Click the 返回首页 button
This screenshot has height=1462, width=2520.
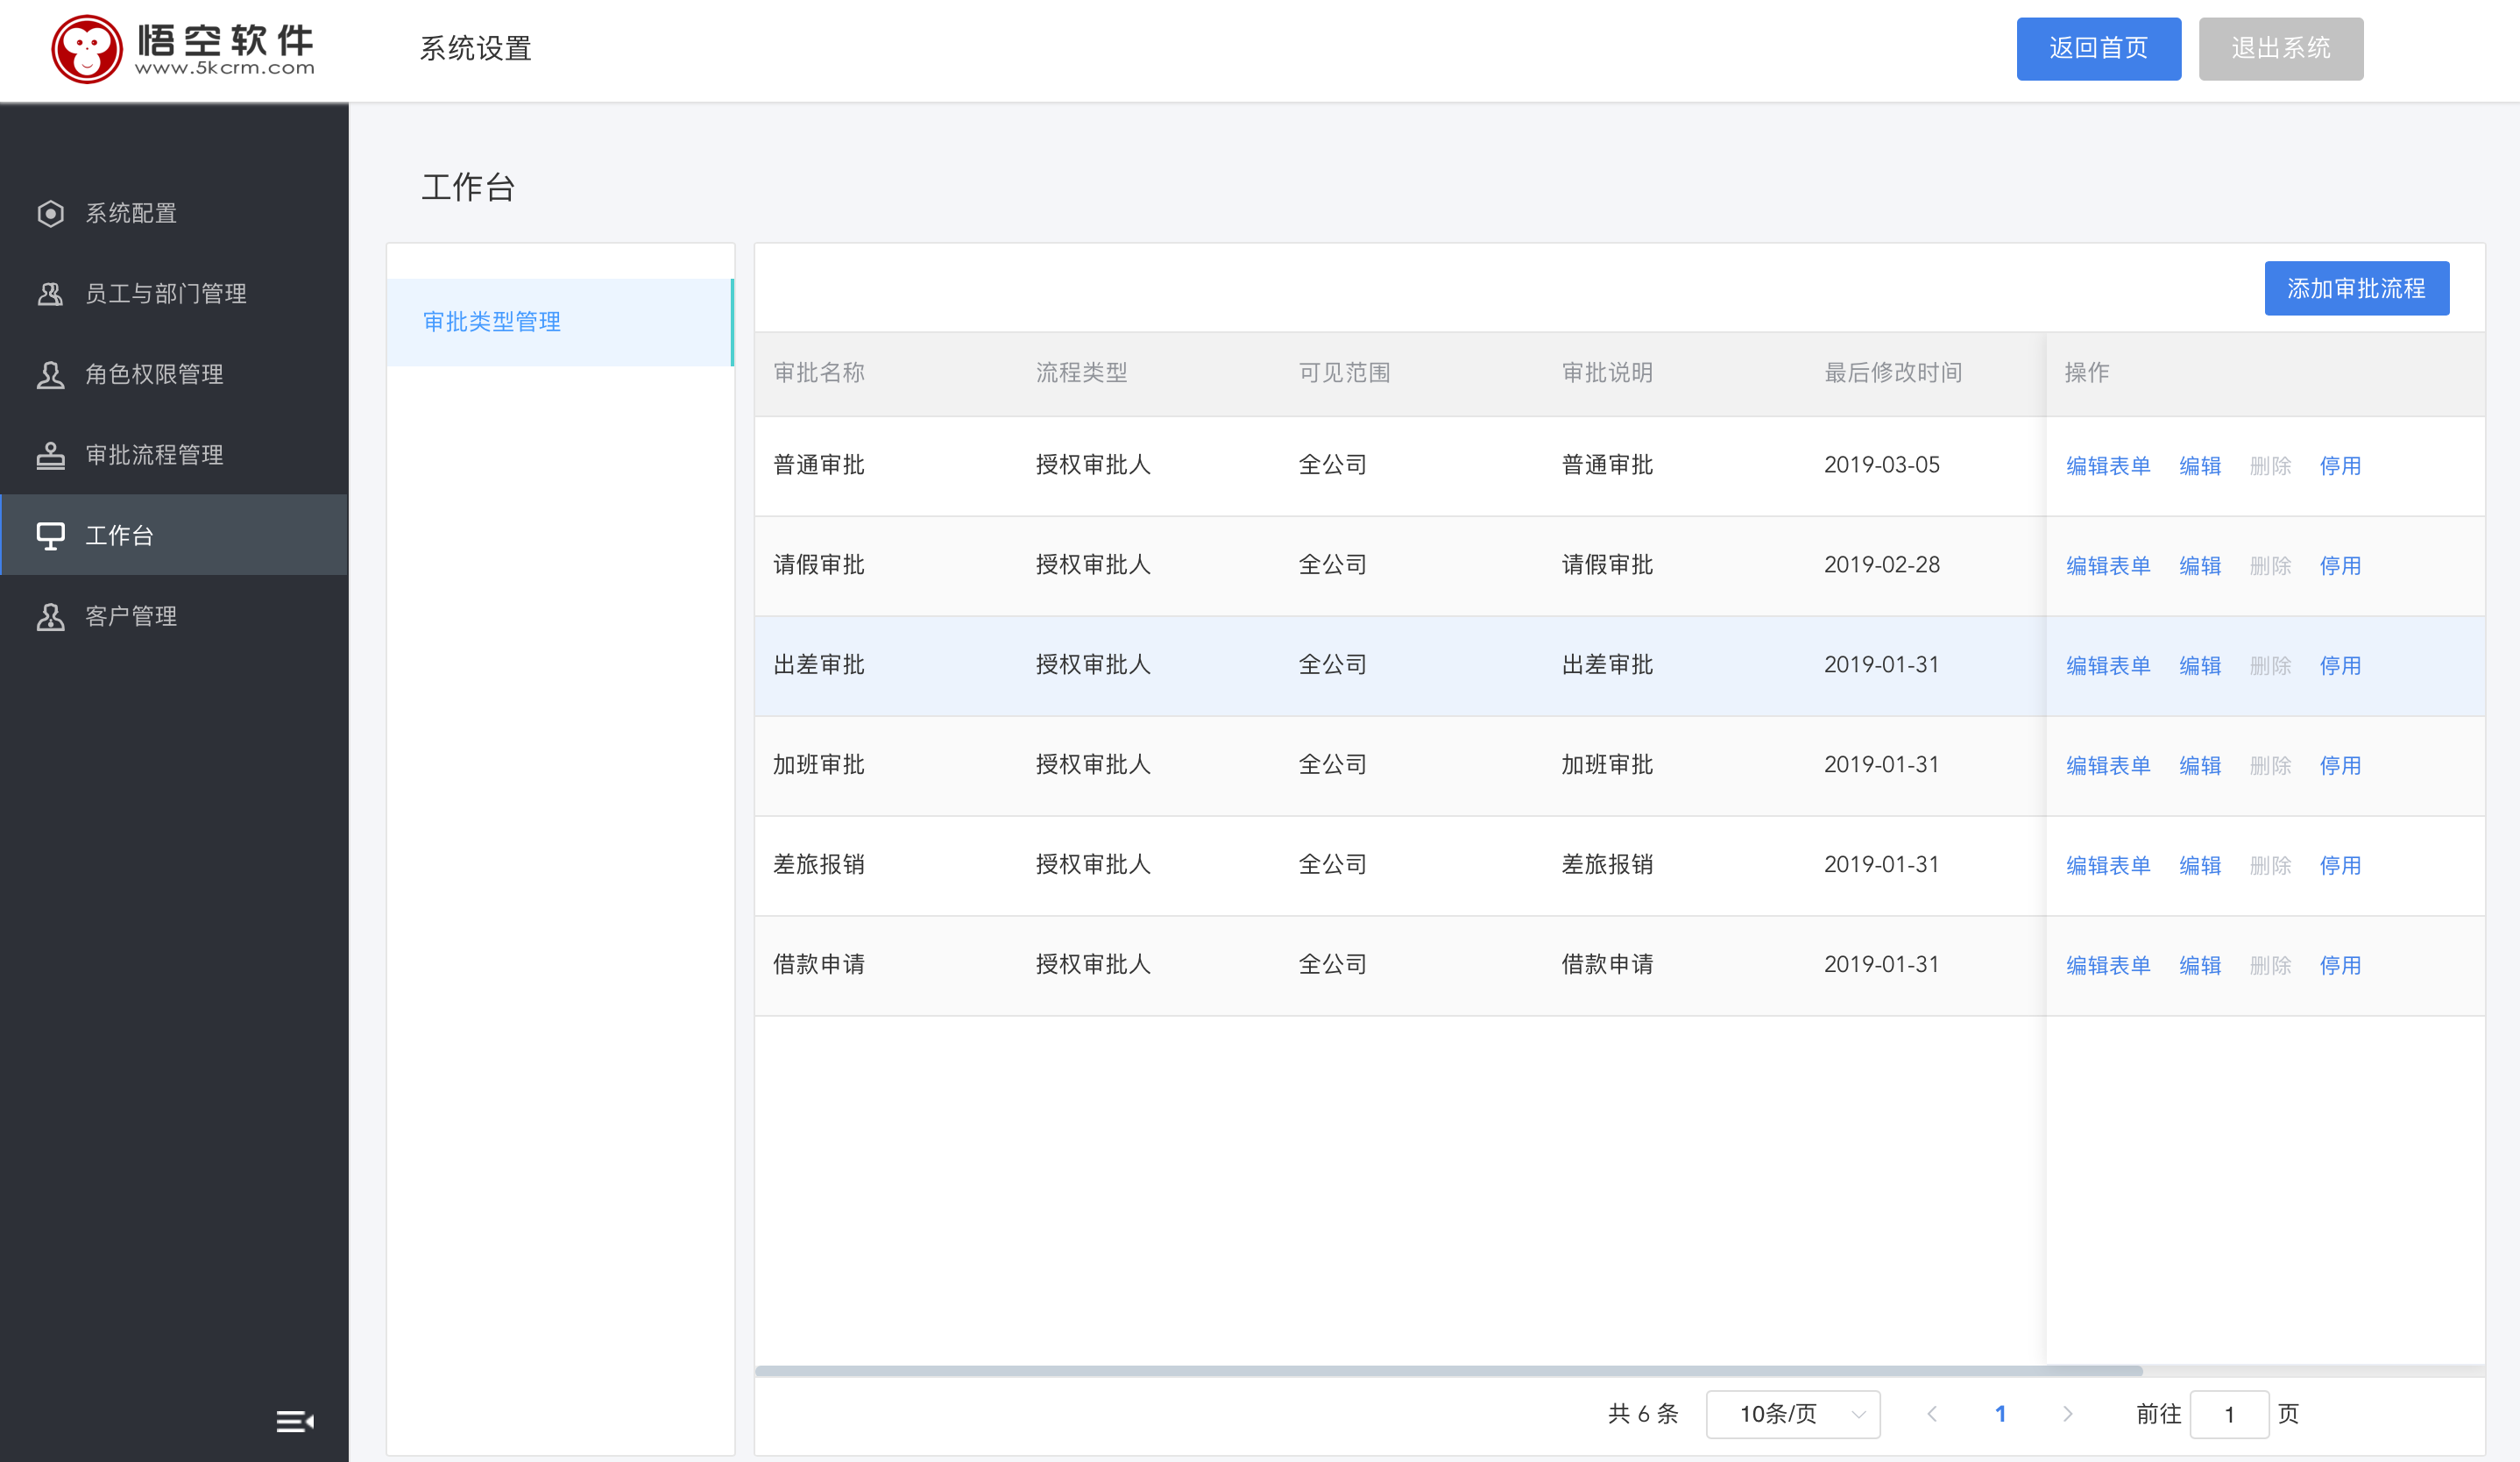click(2098, 48)
